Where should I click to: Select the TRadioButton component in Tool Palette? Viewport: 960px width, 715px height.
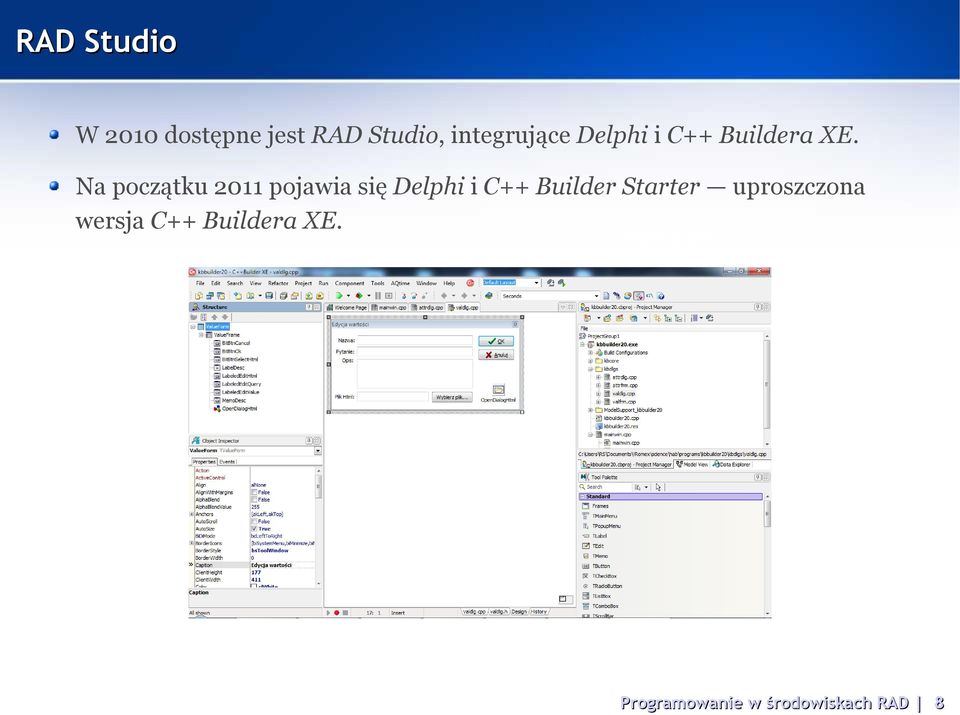601,586
